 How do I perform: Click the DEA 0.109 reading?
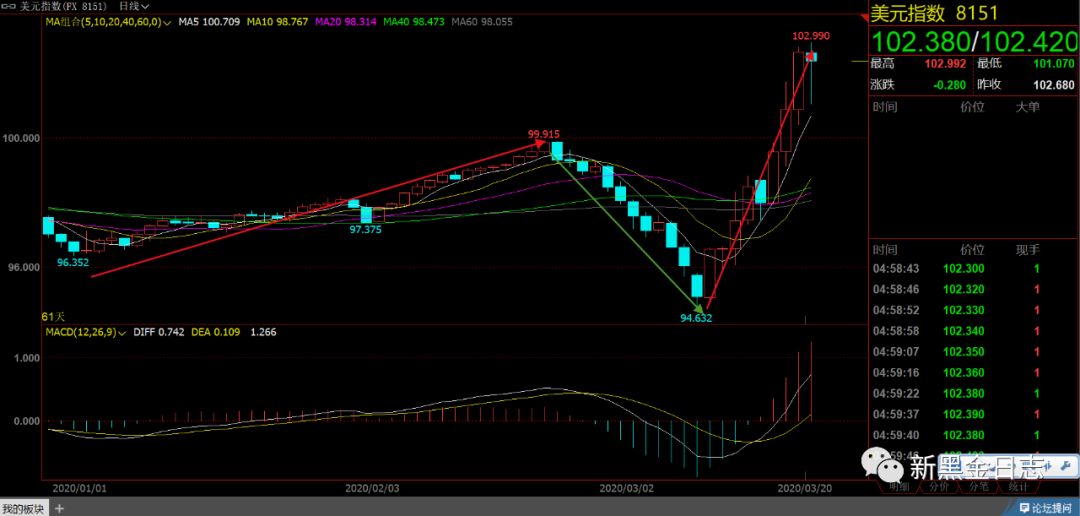pos(215,333)
